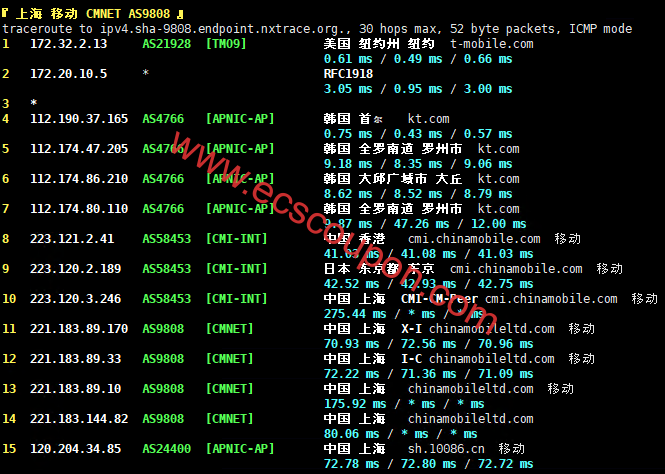Click the IP address 120.204.34.85
665x474 pixels.
[75, 449]
